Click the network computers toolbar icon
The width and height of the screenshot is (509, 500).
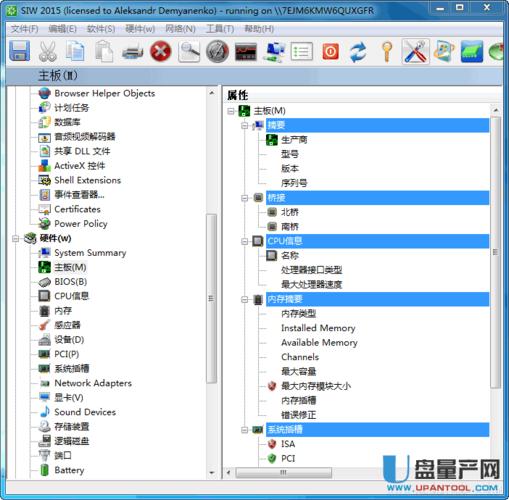pyautogui.click(x=274, y=52)
